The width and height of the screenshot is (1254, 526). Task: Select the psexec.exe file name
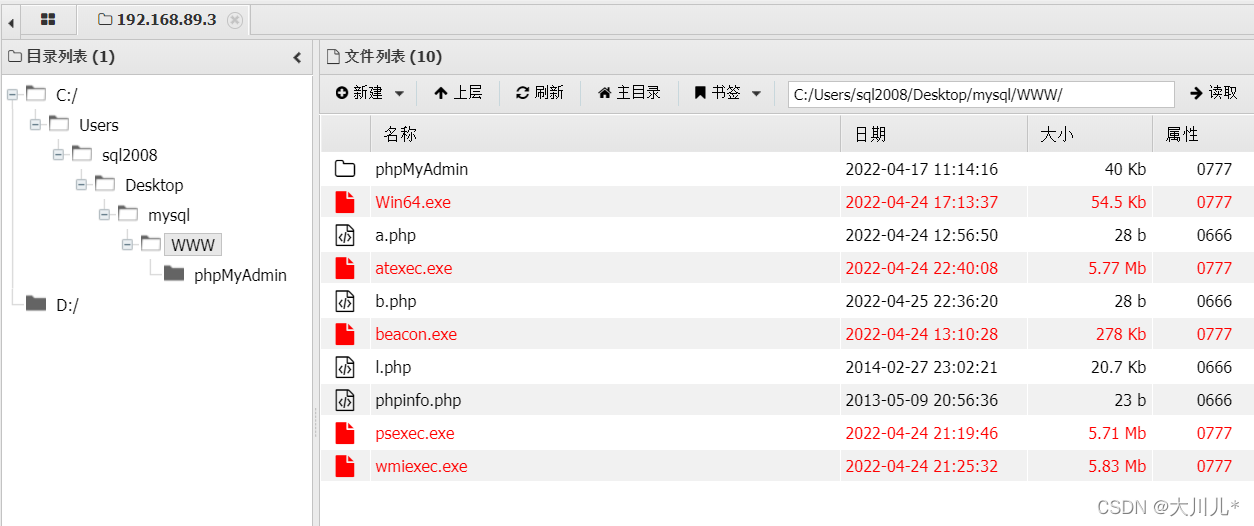coord(415,433)
